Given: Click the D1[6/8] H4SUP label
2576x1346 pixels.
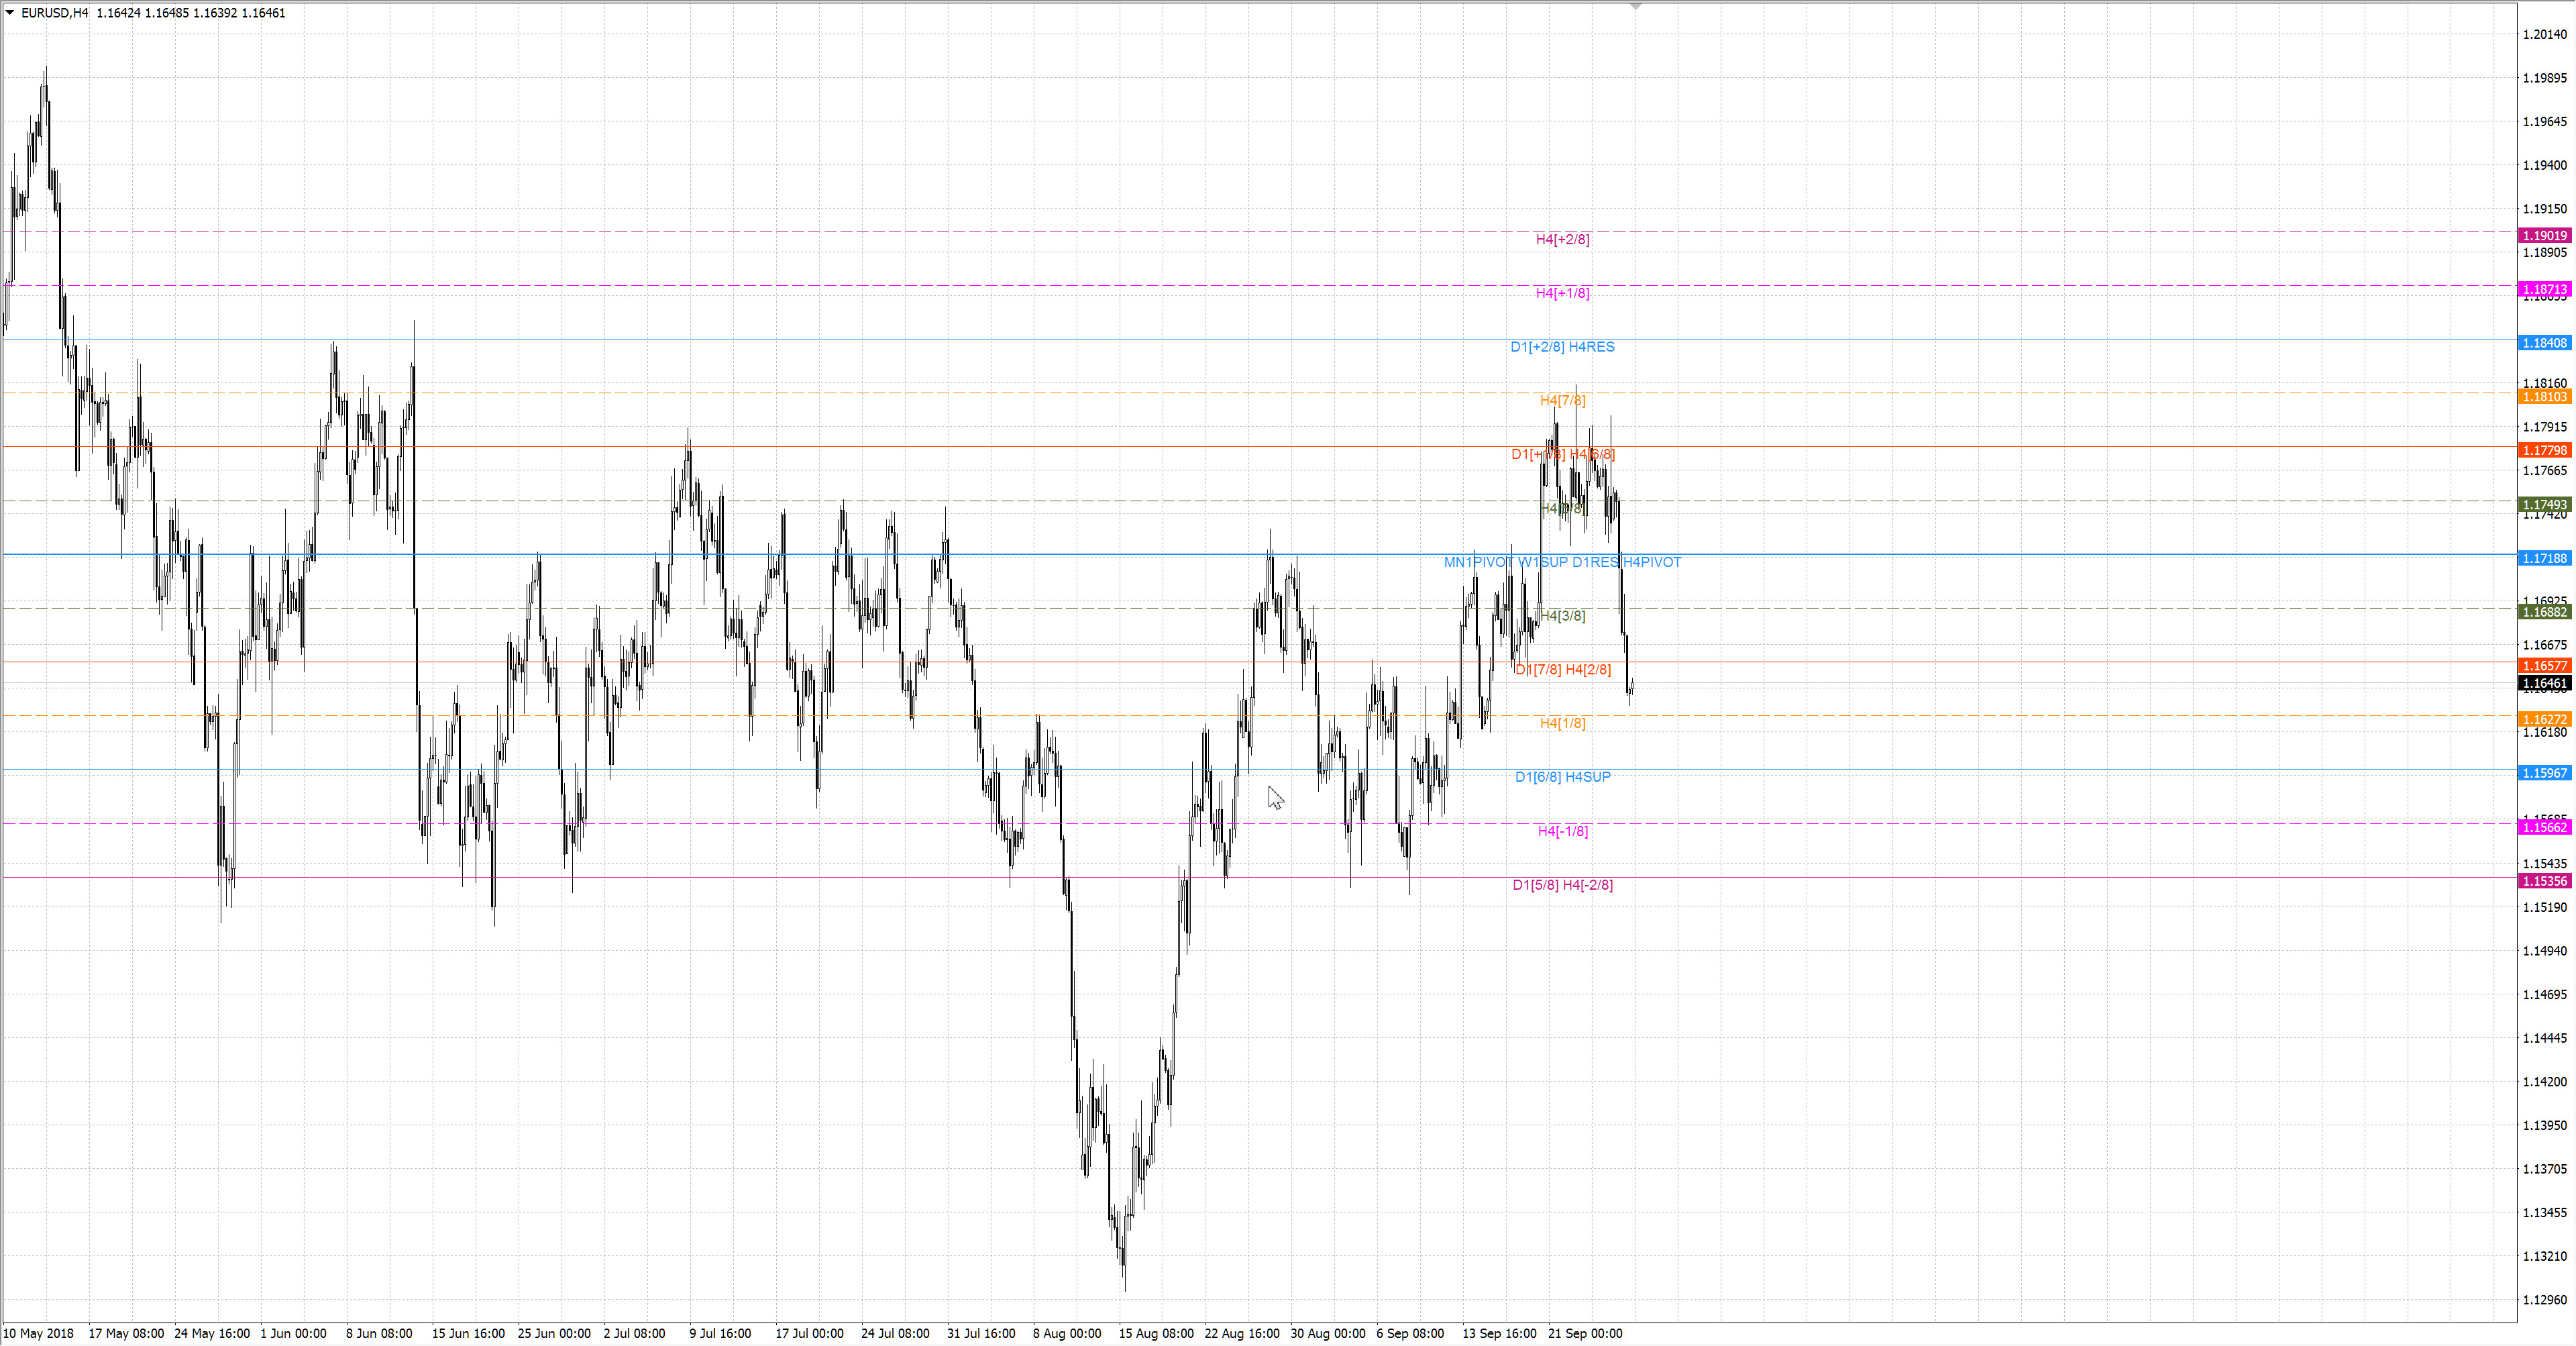Looking at the screenshot, I should click(1562, 777).
